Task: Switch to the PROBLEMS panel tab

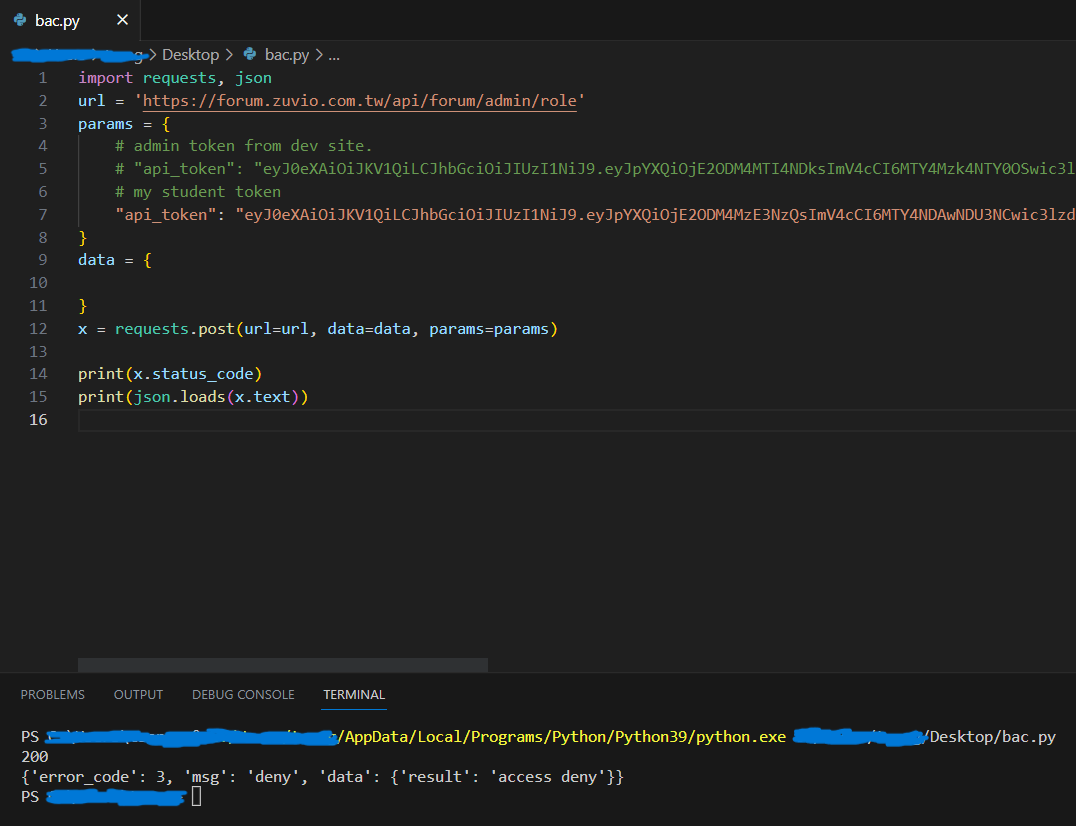Action: pos(53,694)
